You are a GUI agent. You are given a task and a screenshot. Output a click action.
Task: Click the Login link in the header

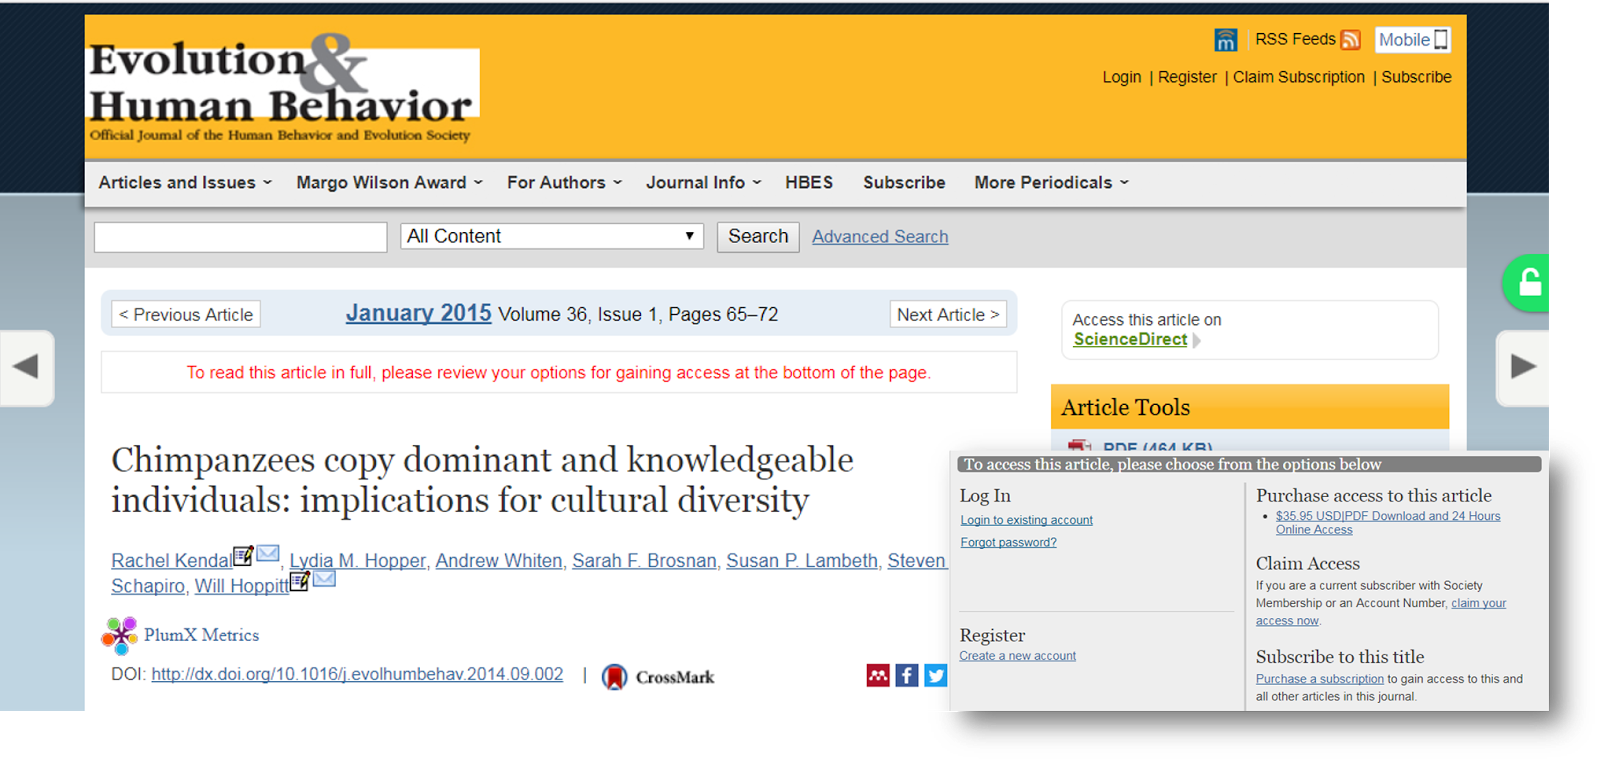pyautogui.click(x=1121, y=77)
